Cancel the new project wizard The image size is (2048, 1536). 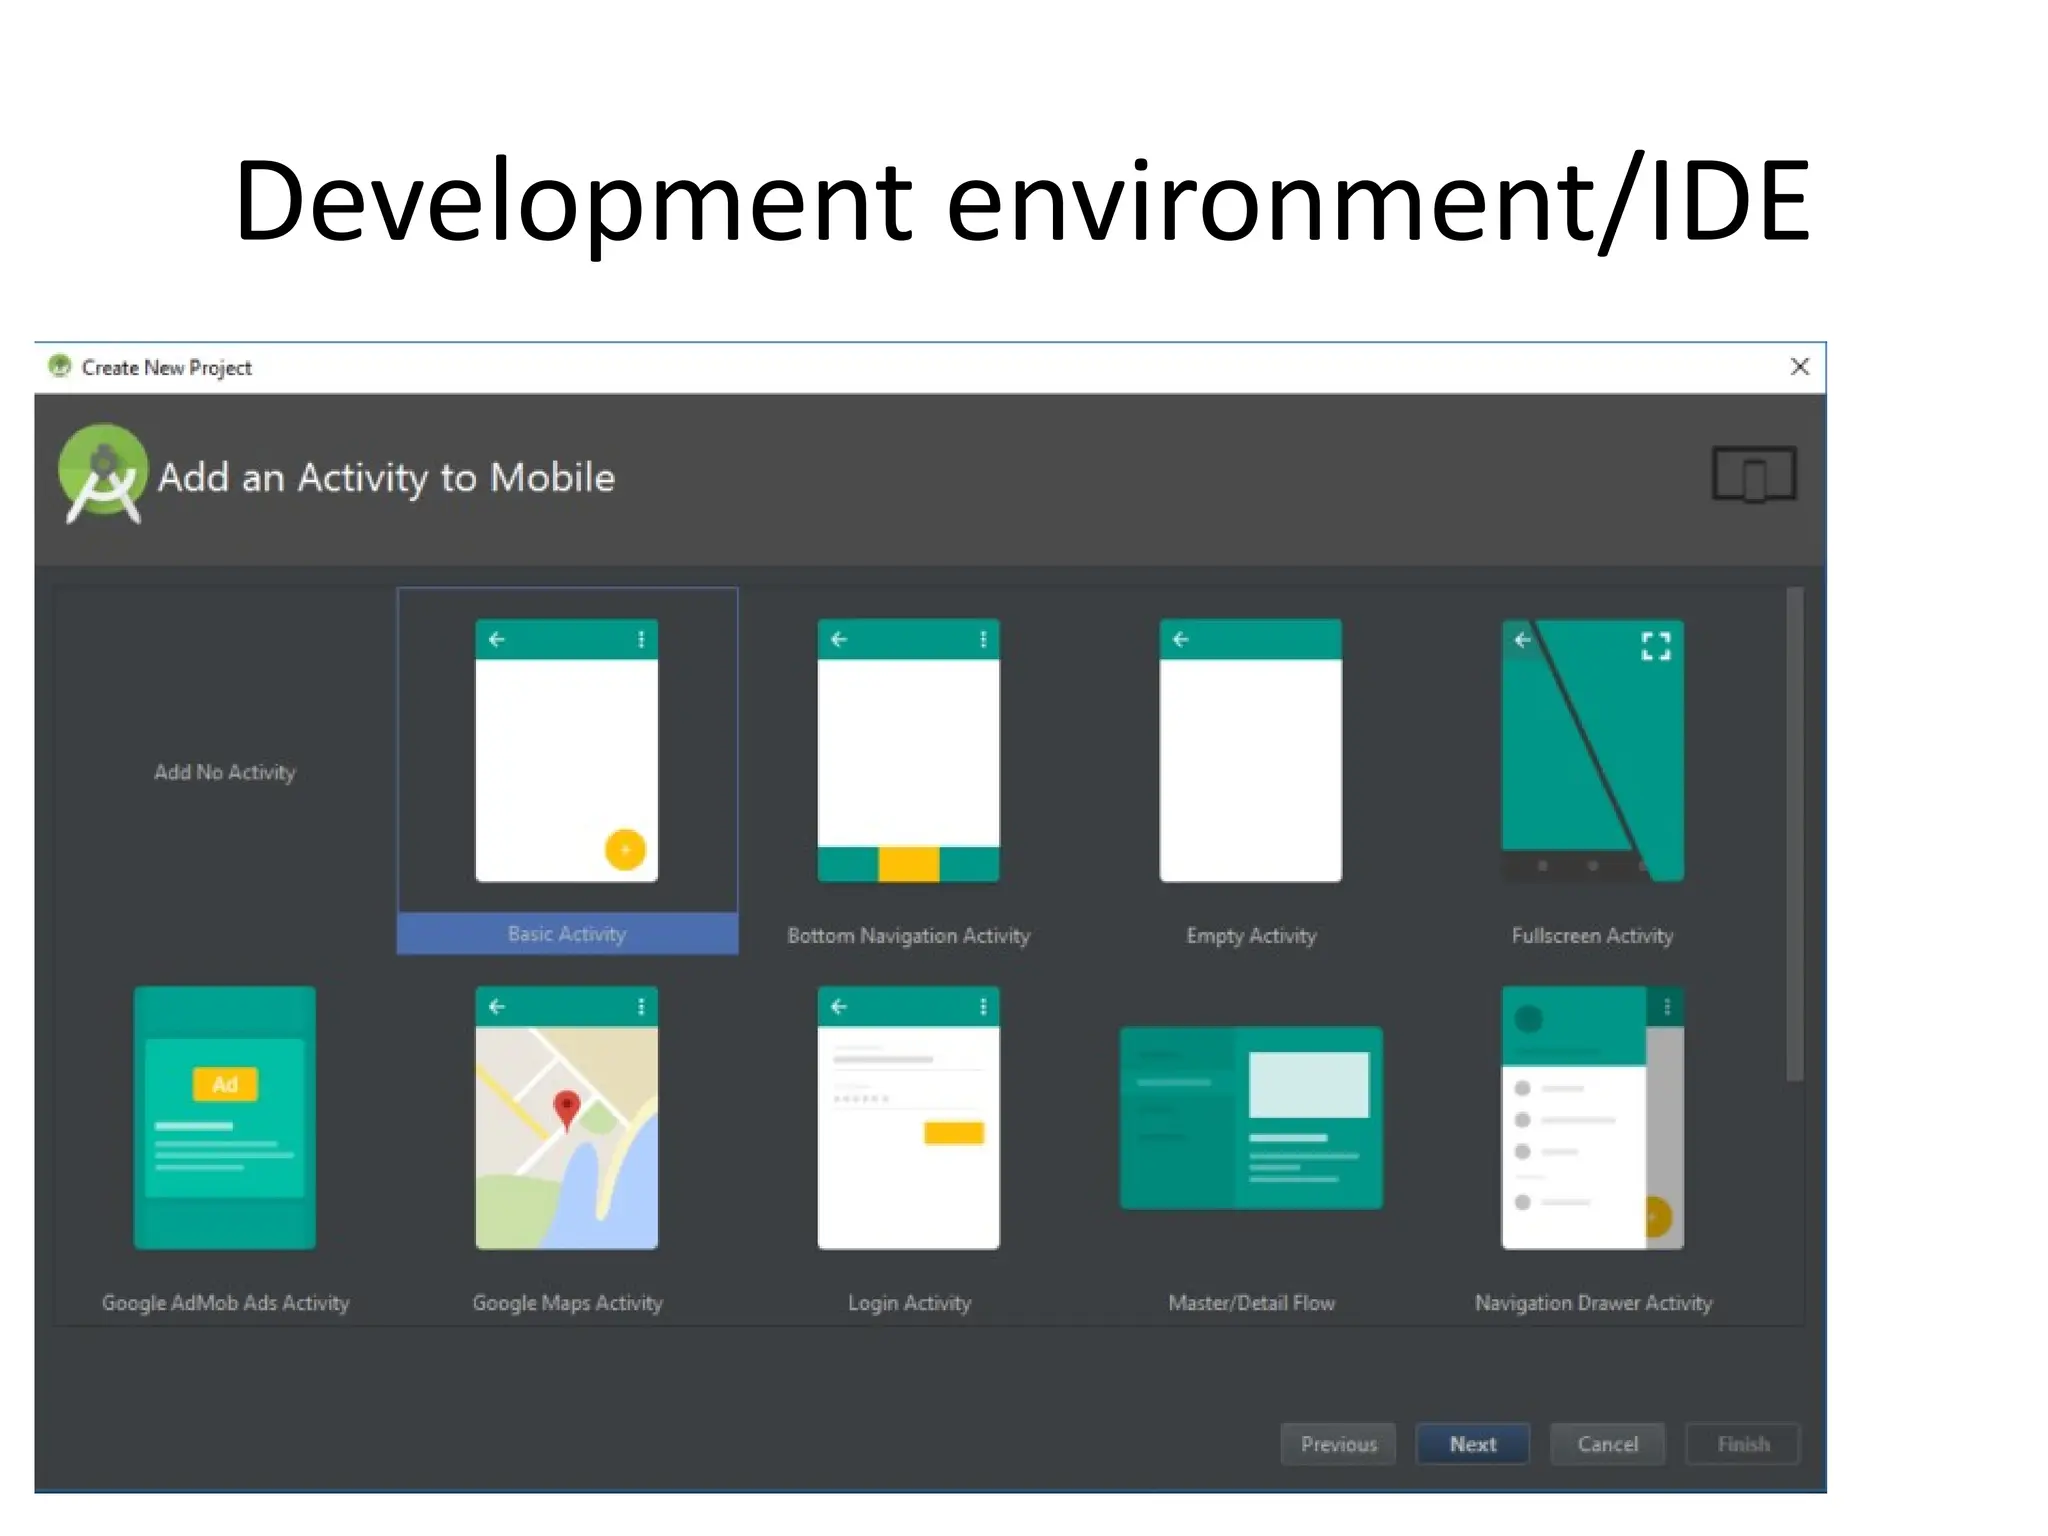coord(1607,1444)
